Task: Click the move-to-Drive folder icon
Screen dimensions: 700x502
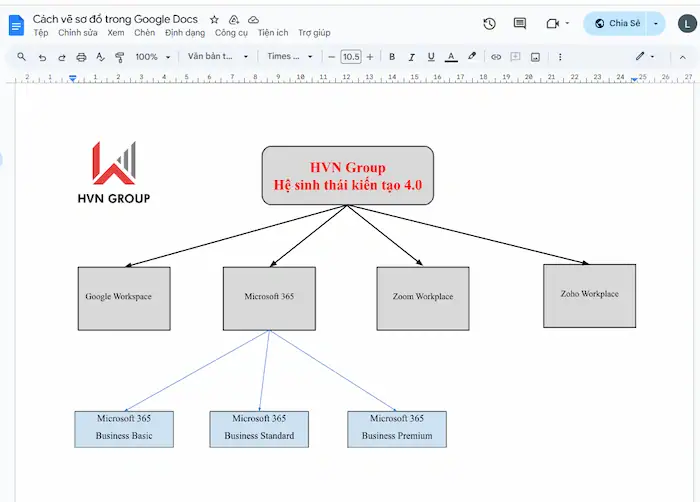Action: click(234, 20)
